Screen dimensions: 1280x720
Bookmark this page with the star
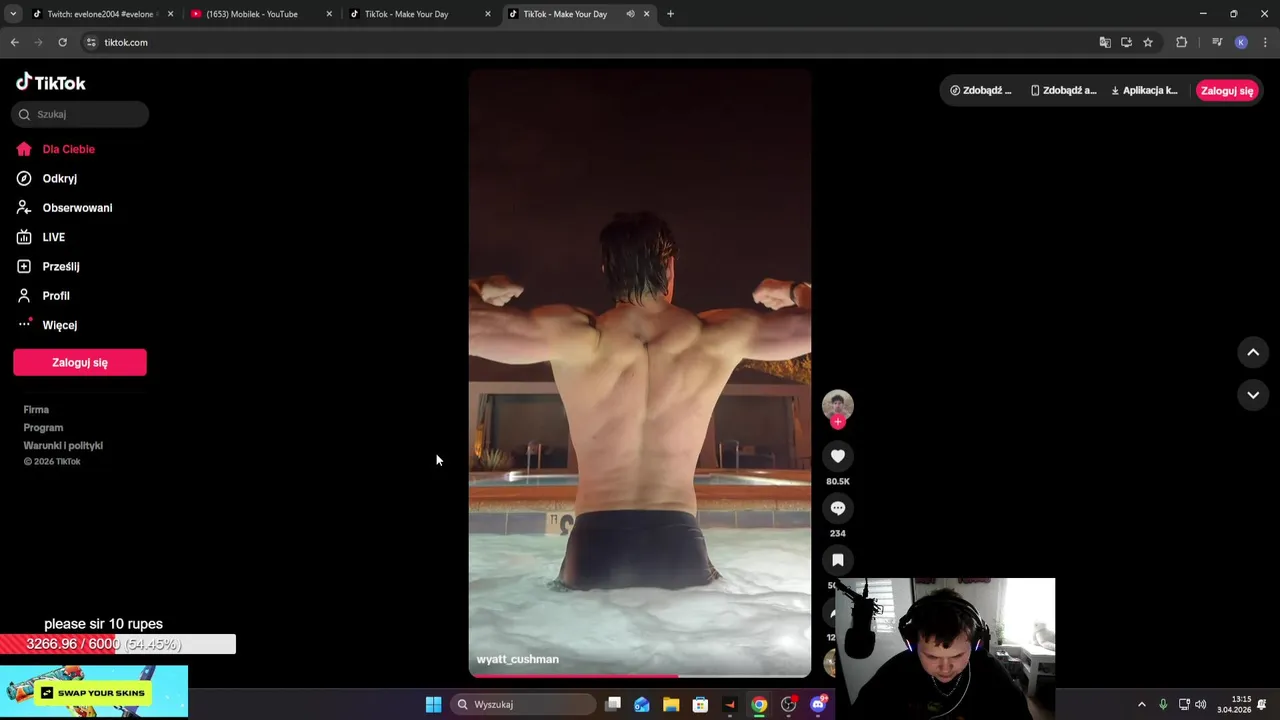pos(1148,42)
